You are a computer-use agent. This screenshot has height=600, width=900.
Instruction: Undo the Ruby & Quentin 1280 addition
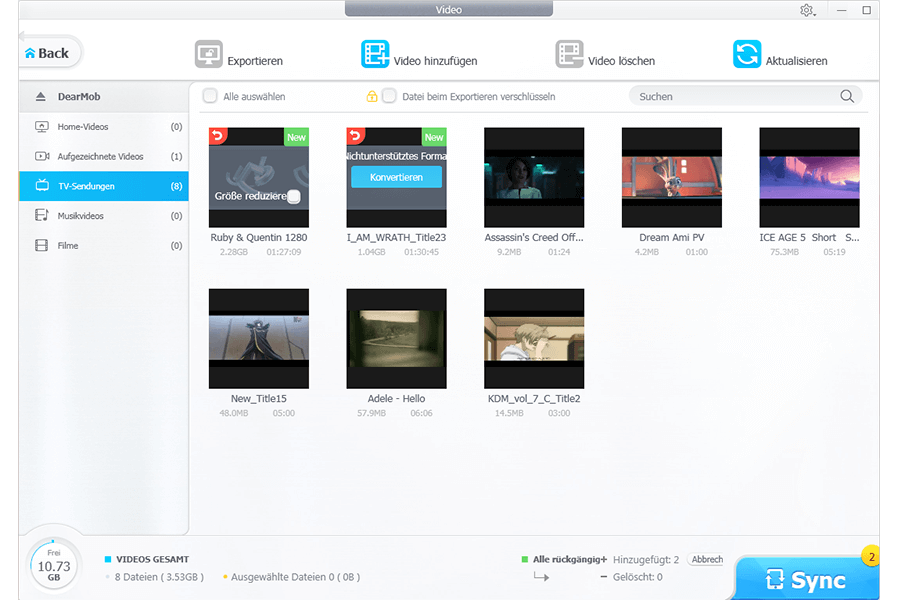(218, 136)
